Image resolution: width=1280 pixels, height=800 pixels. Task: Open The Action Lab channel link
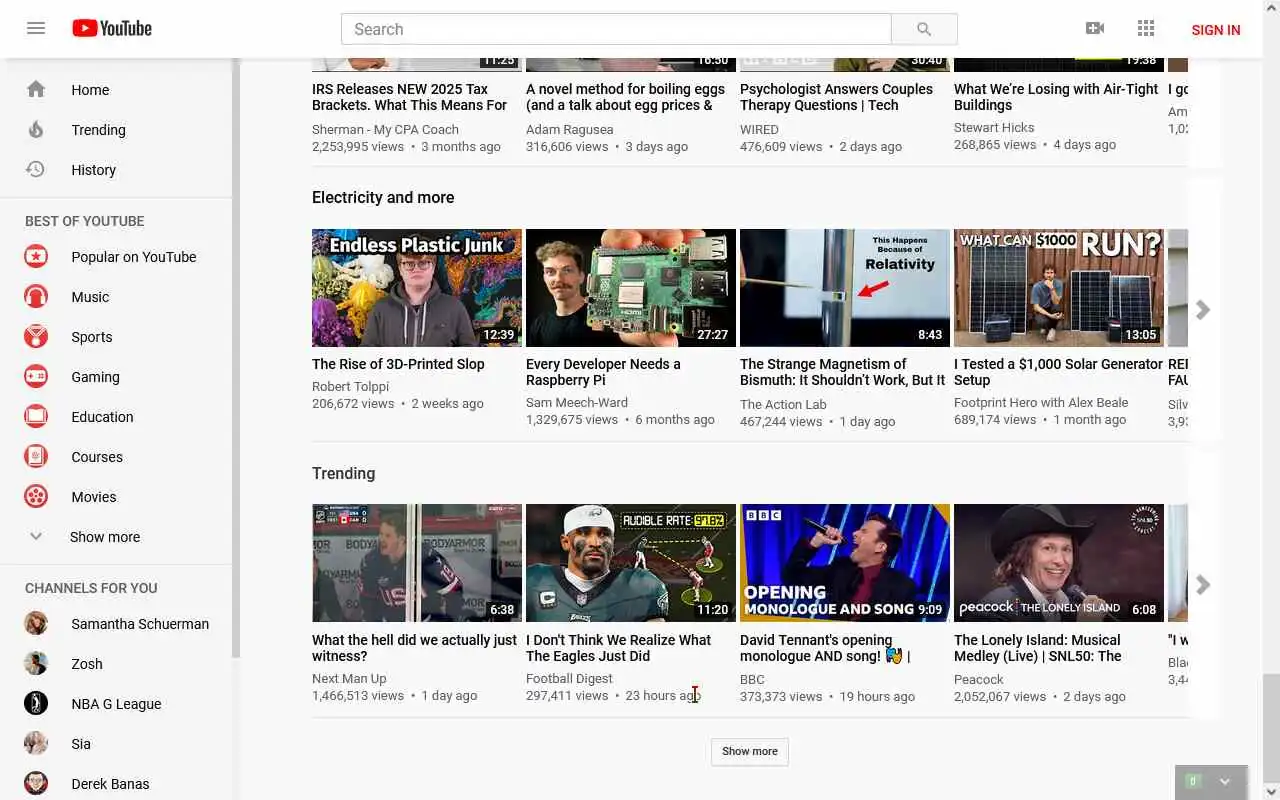tap(783, 404)
